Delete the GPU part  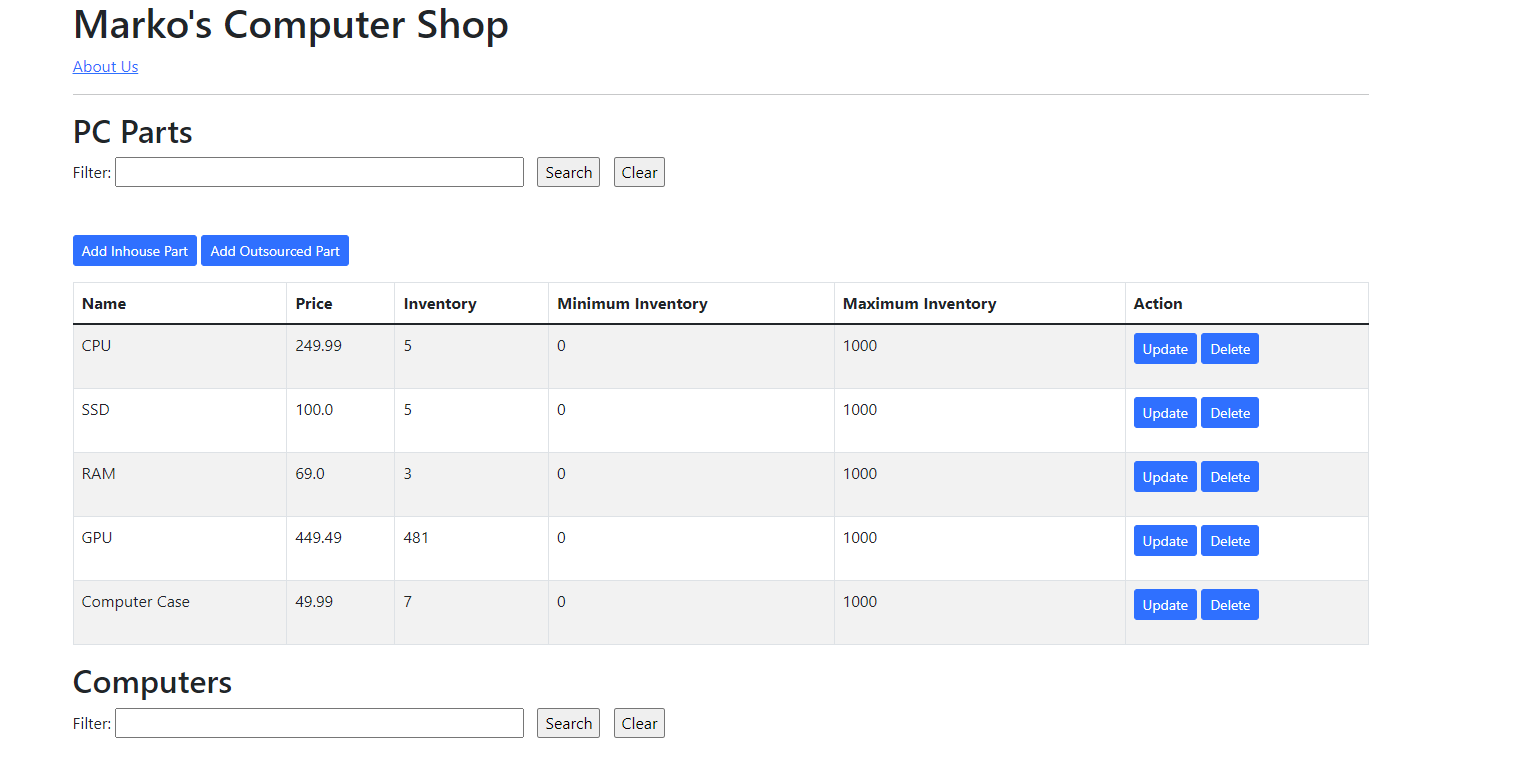tap(1229, 540)
